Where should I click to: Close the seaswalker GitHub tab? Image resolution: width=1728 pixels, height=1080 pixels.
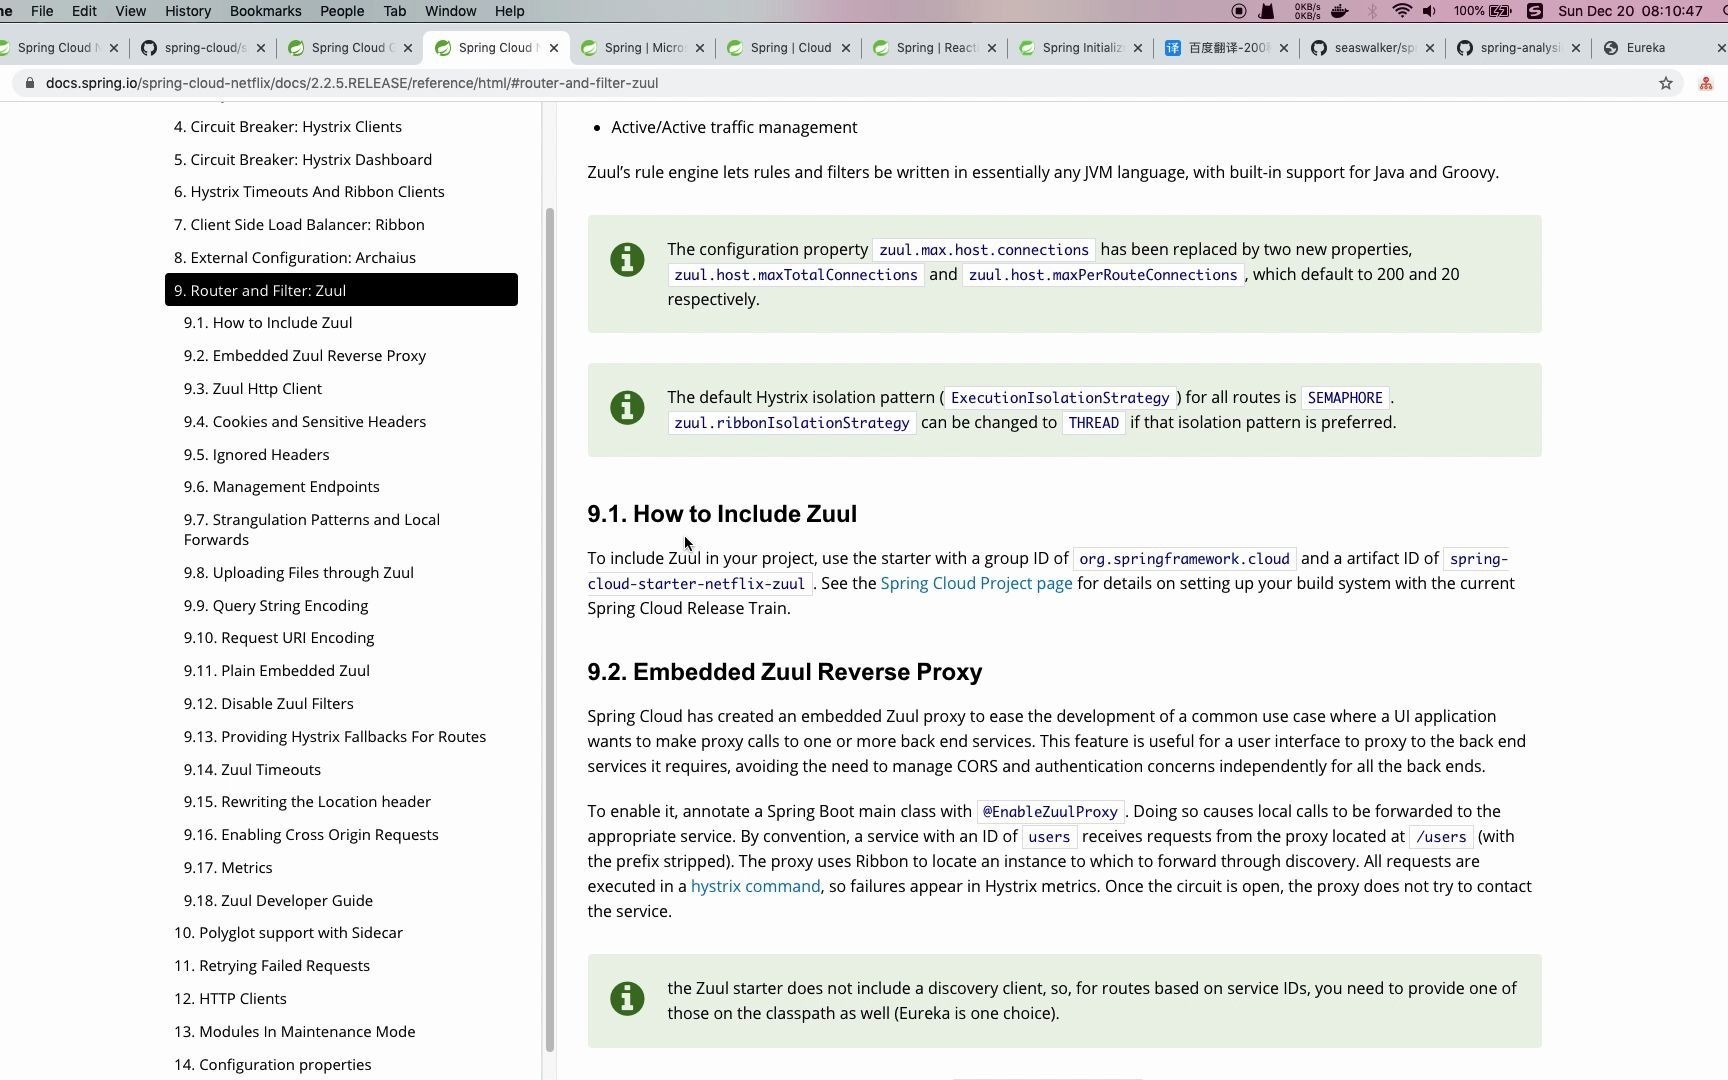[1430, 48]
